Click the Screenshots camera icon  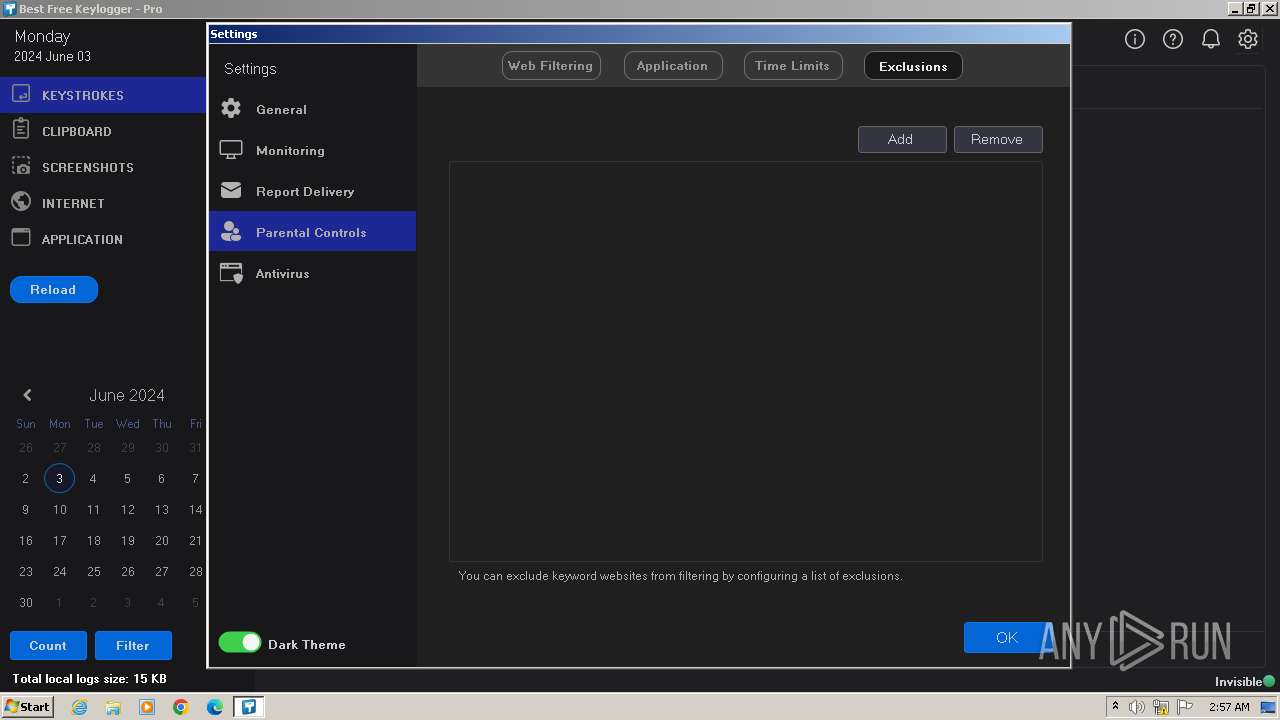tap(21, 166)
